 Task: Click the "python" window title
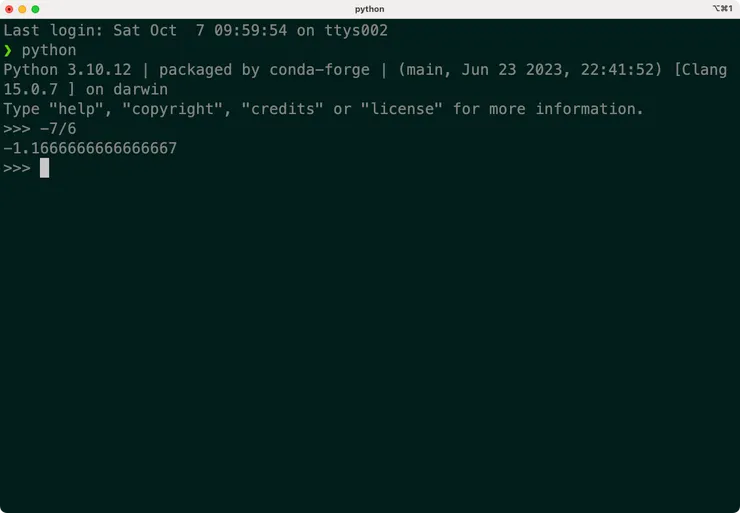[369, 9]
